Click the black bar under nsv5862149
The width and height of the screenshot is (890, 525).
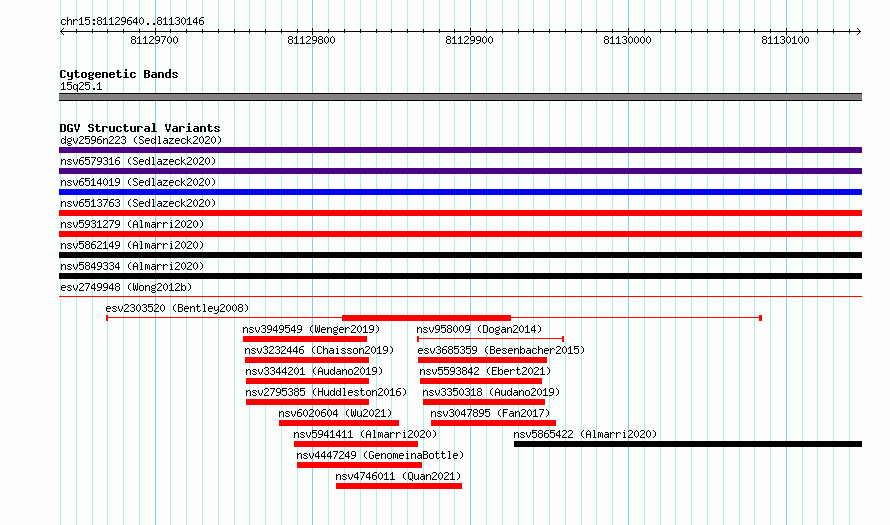pos(460,255)
